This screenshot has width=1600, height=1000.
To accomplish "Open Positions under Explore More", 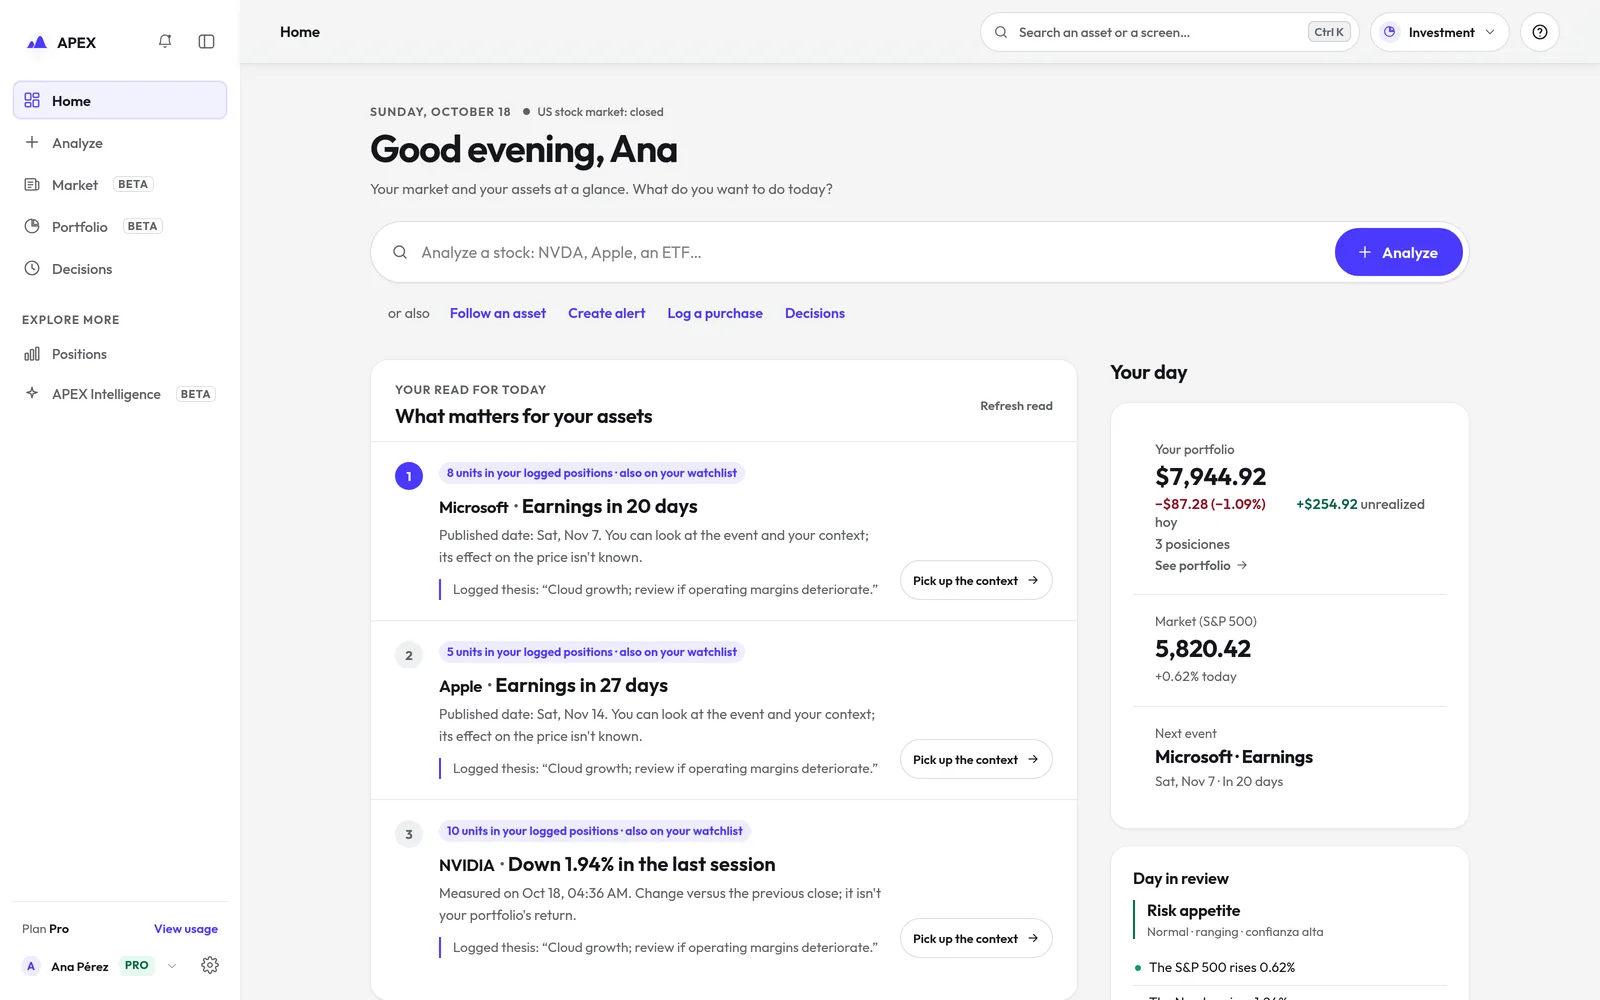I will (x=120, y=354).
